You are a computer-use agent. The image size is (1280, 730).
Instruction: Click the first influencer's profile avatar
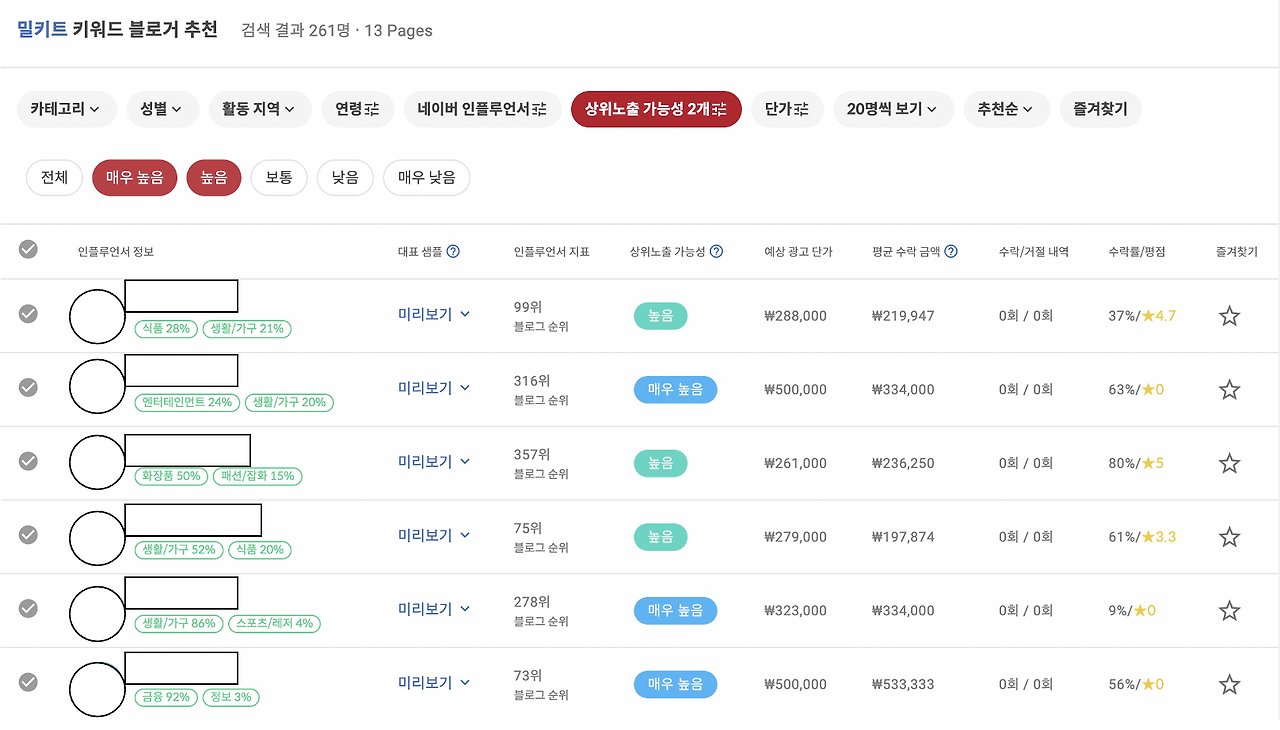pos(97,313)
